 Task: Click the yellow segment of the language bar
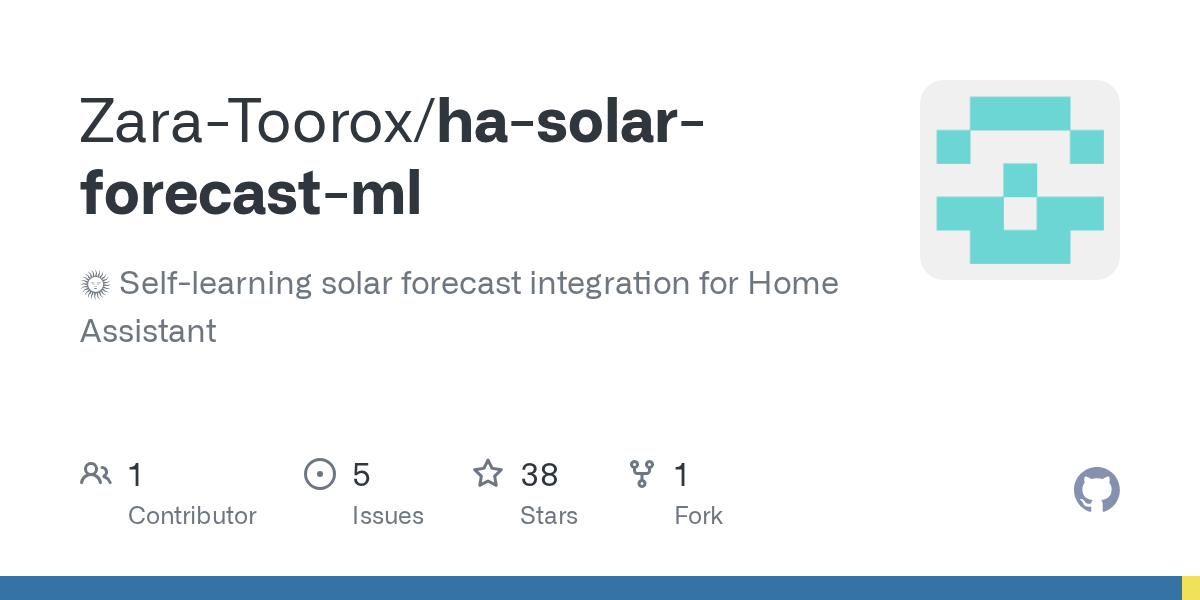[1191, 588]
